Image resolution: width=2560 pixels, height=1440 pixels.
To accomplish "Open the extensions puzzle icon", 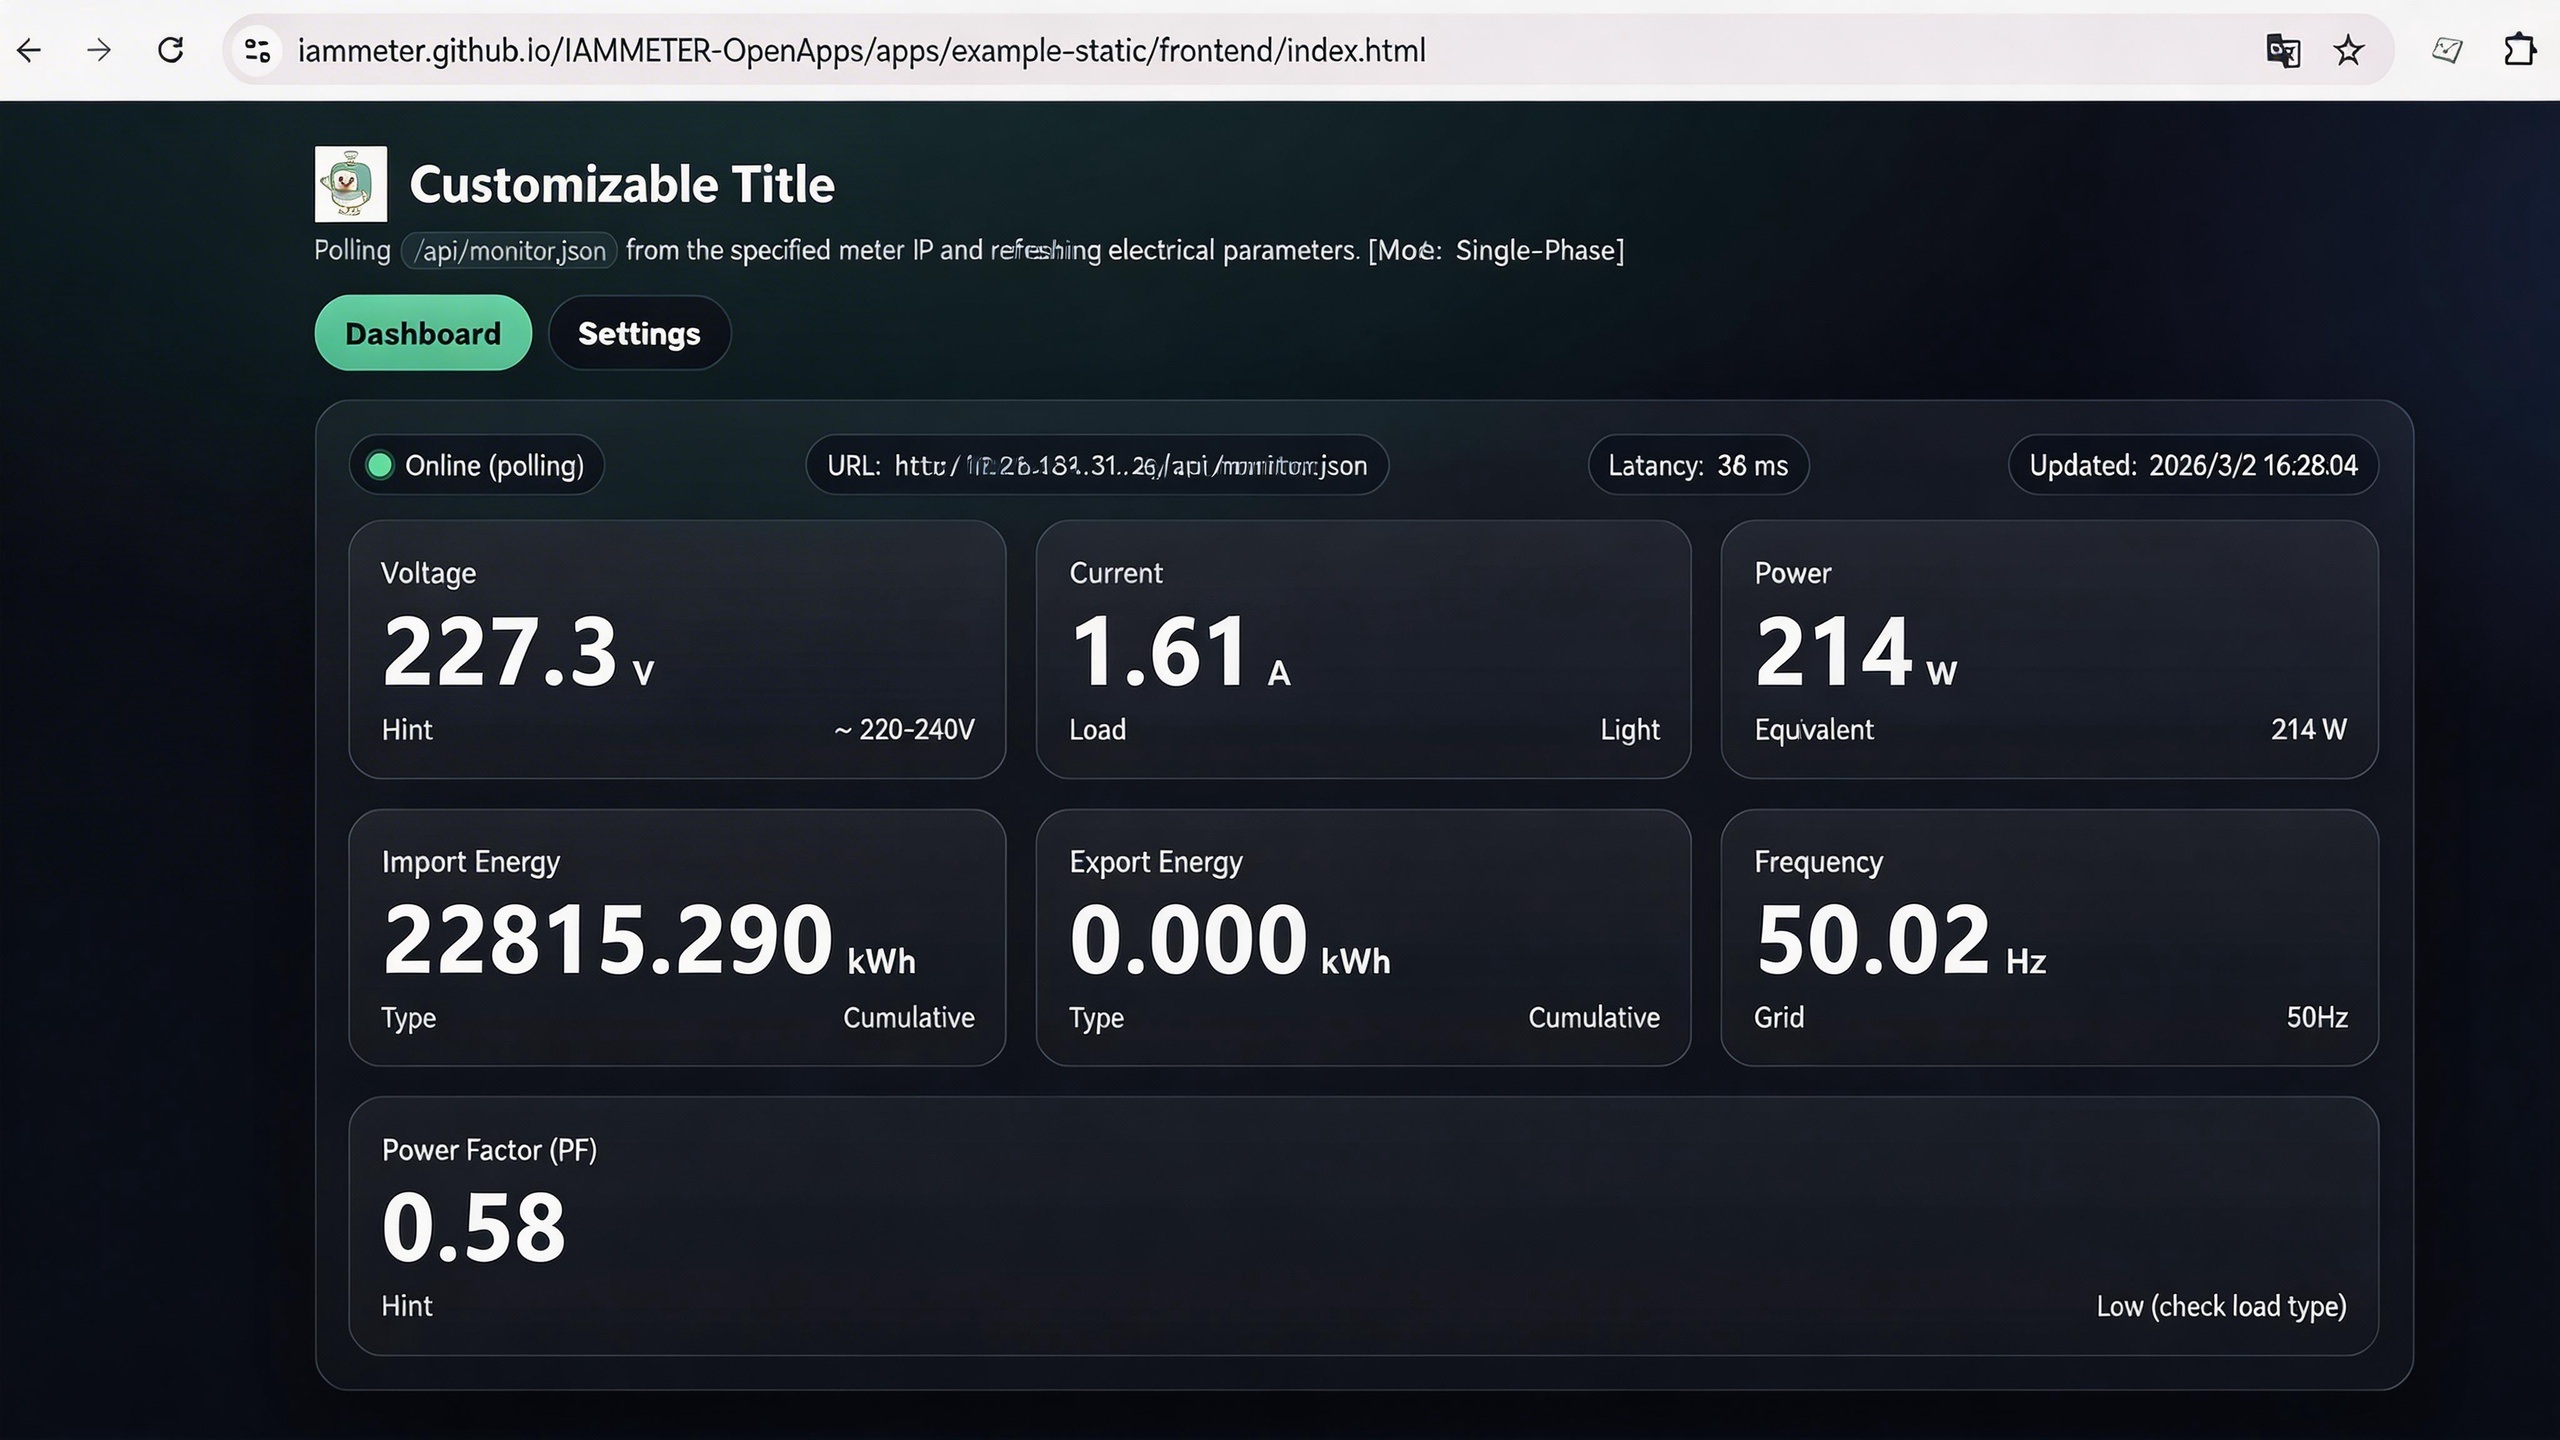I will (2519, 50).
